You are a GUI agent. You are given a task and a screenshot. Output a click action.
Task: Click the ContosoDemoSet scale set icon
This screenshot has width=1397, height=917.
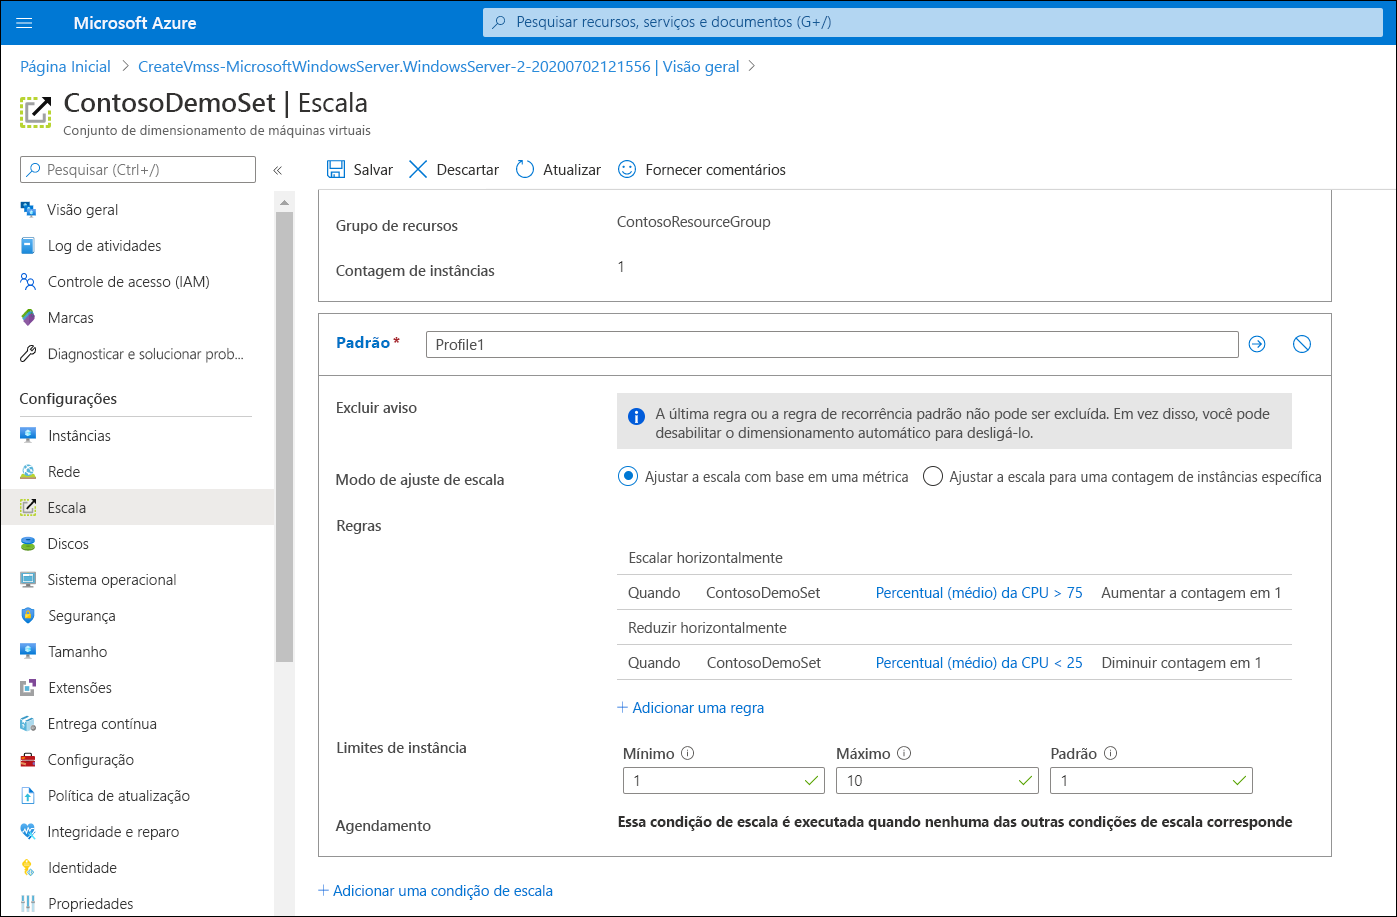click(x=35, y=112)
